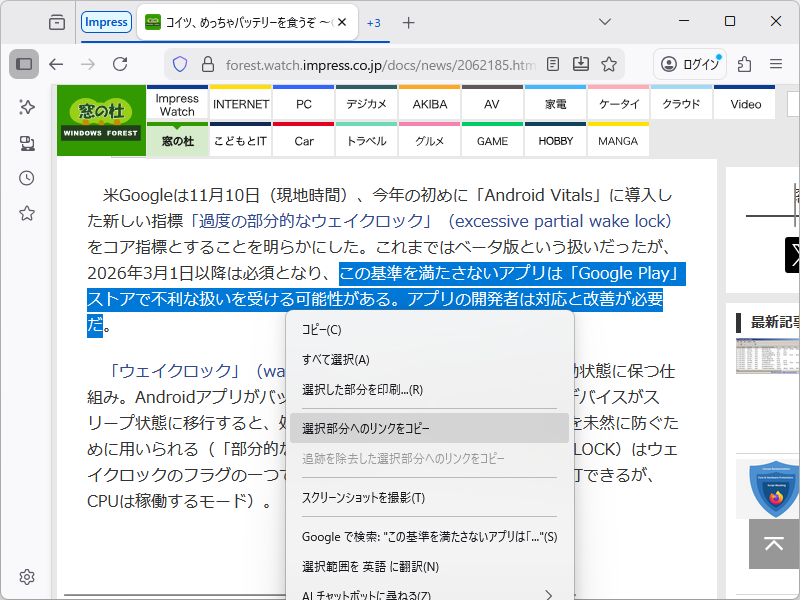800x600 pixels.
Task: Switch to the Impress tab
Action: point(106,21)
